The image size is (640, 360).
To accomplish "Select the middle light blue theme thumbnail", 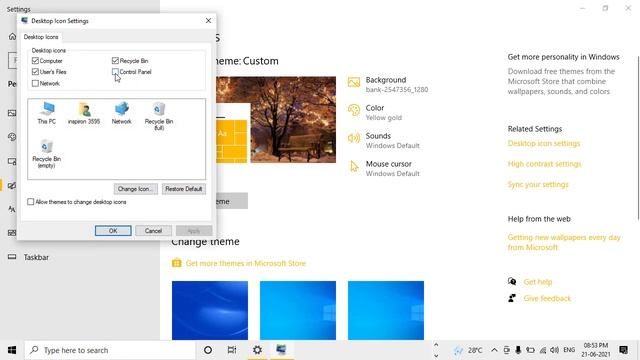I will click(x=298, y=310).
